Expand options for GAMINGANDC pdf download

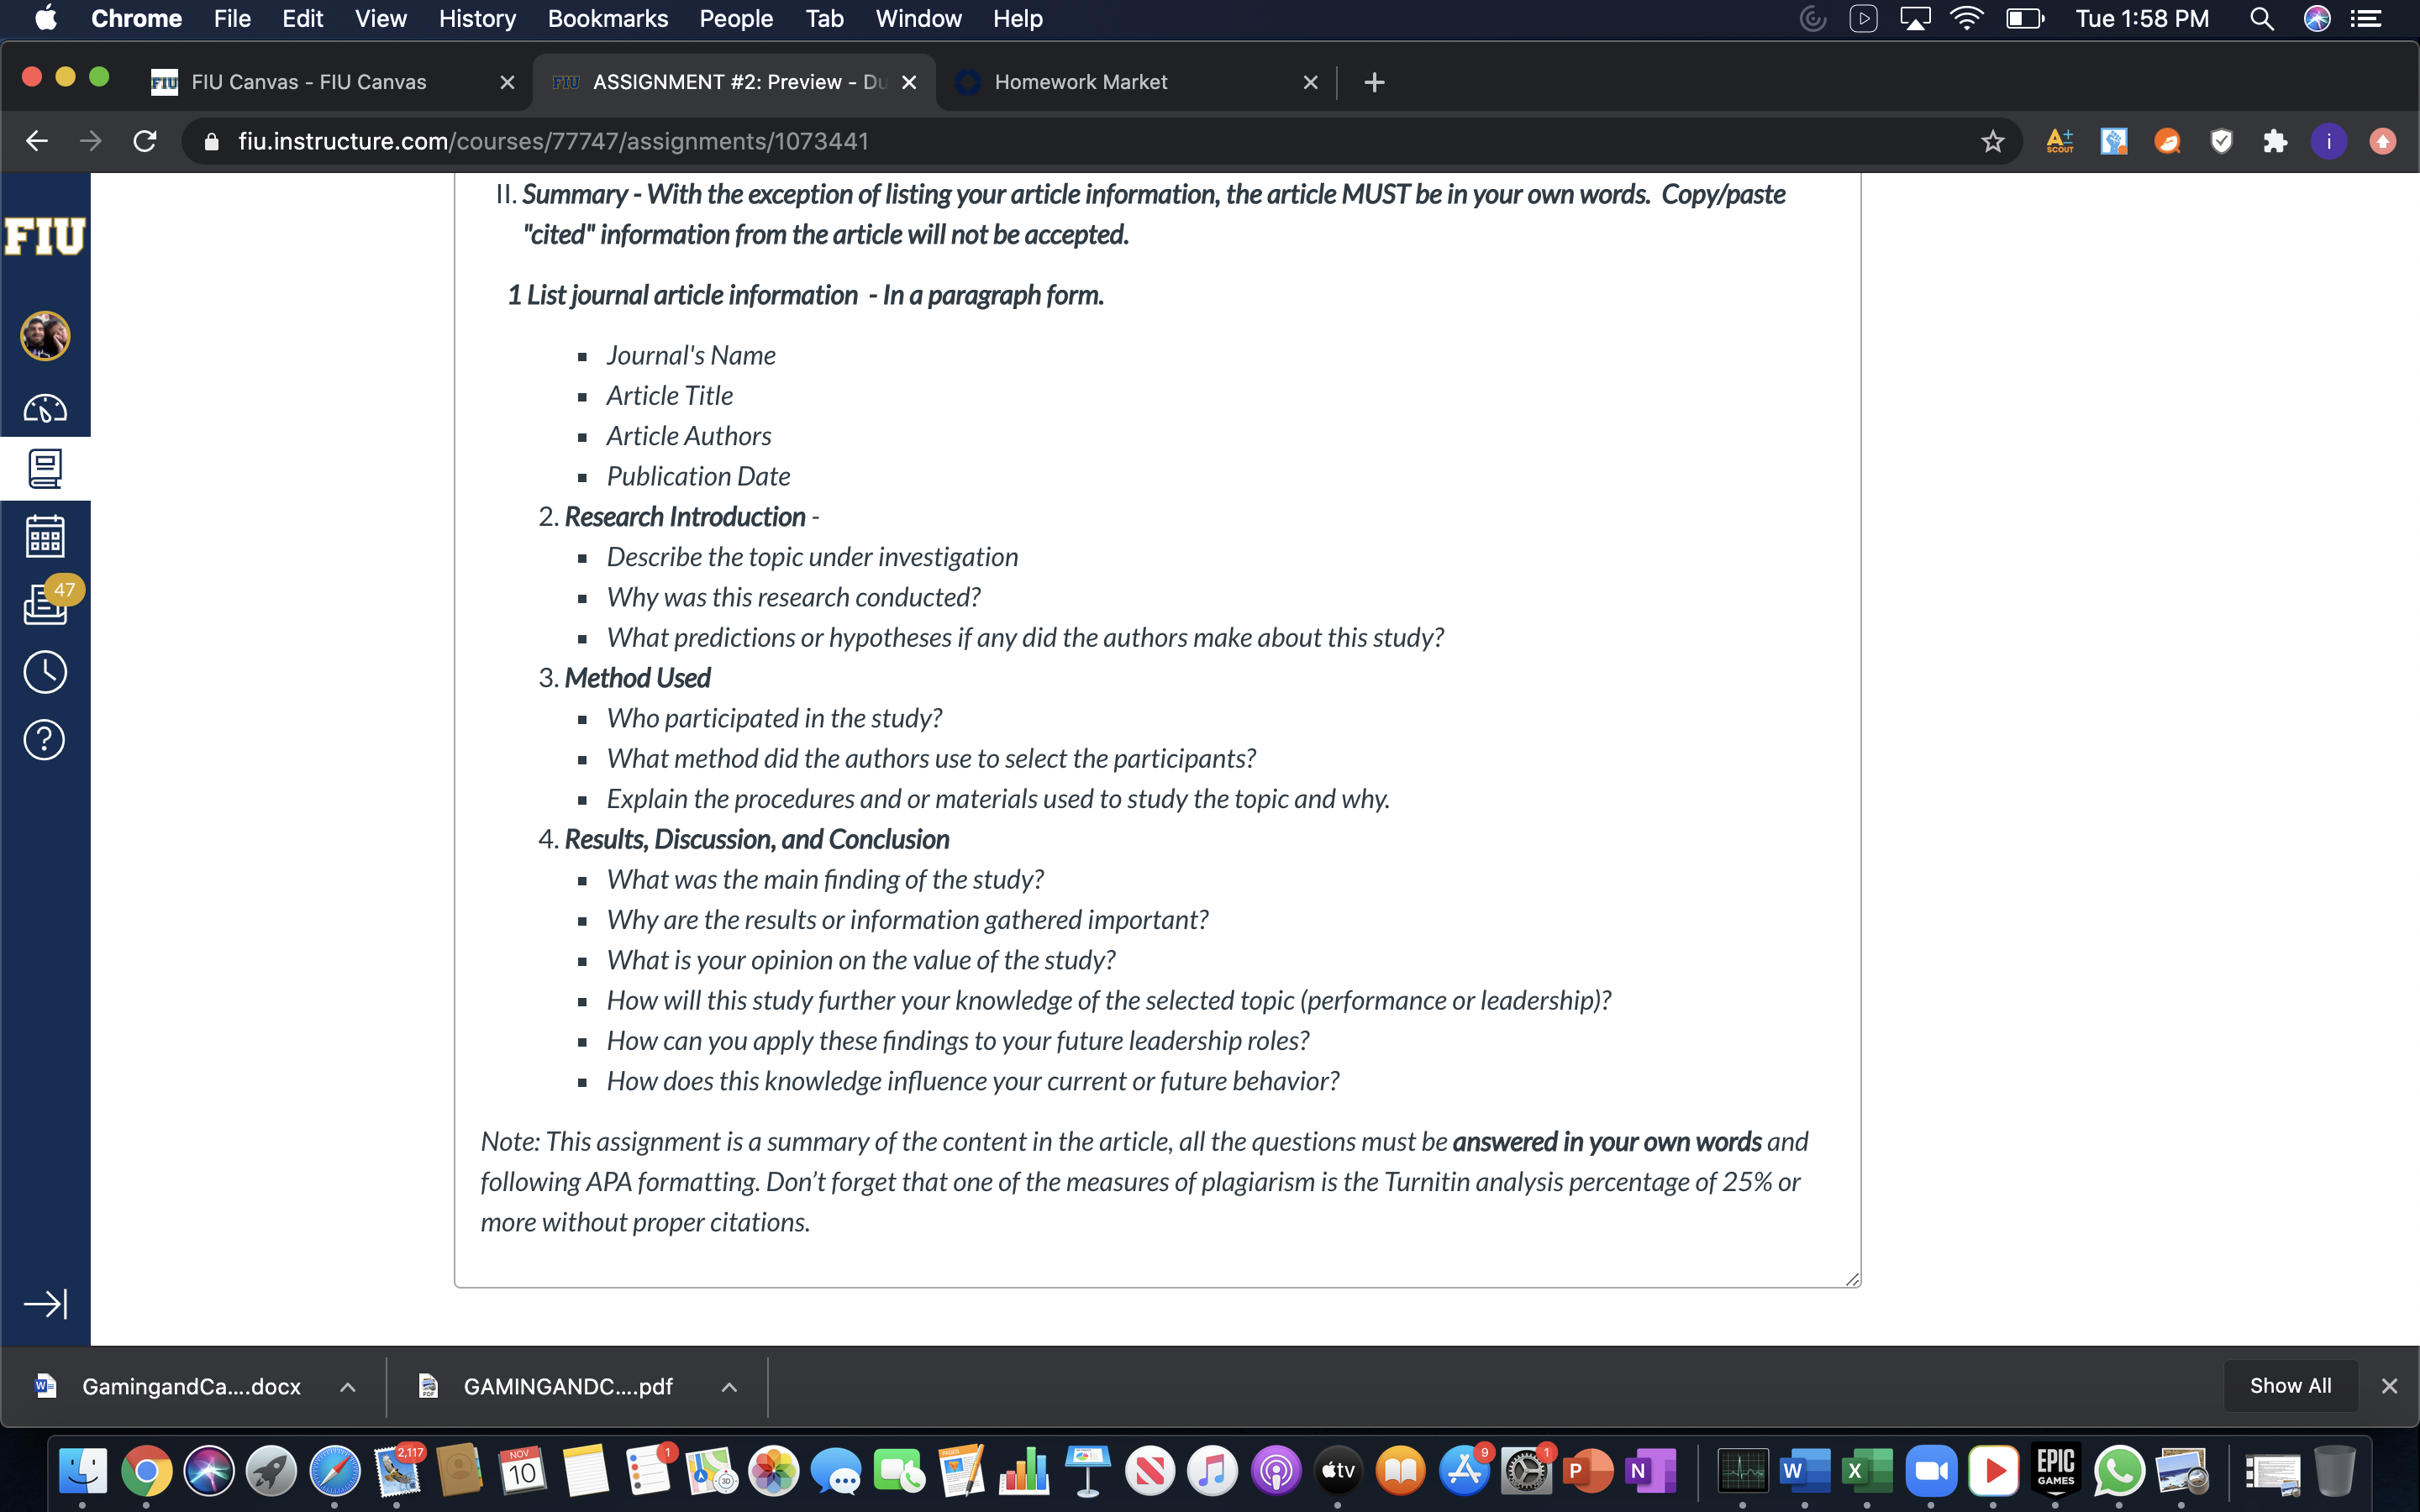[730, 1387]
